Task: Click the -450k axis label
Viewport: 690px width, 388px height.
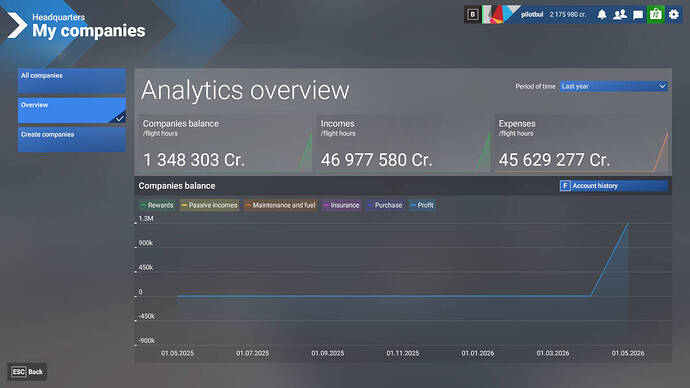Action: click(147, 316)
